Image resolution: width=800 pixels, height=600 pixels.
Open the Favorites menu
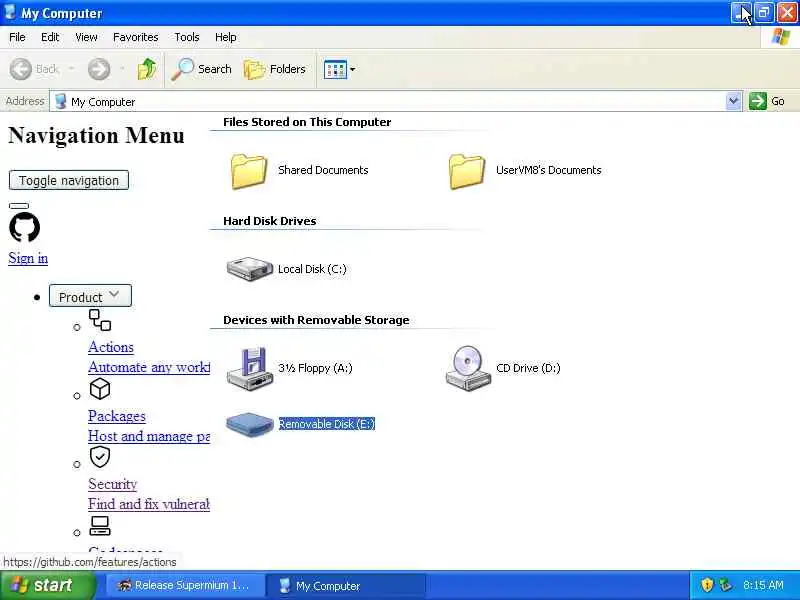click(136, 37)
